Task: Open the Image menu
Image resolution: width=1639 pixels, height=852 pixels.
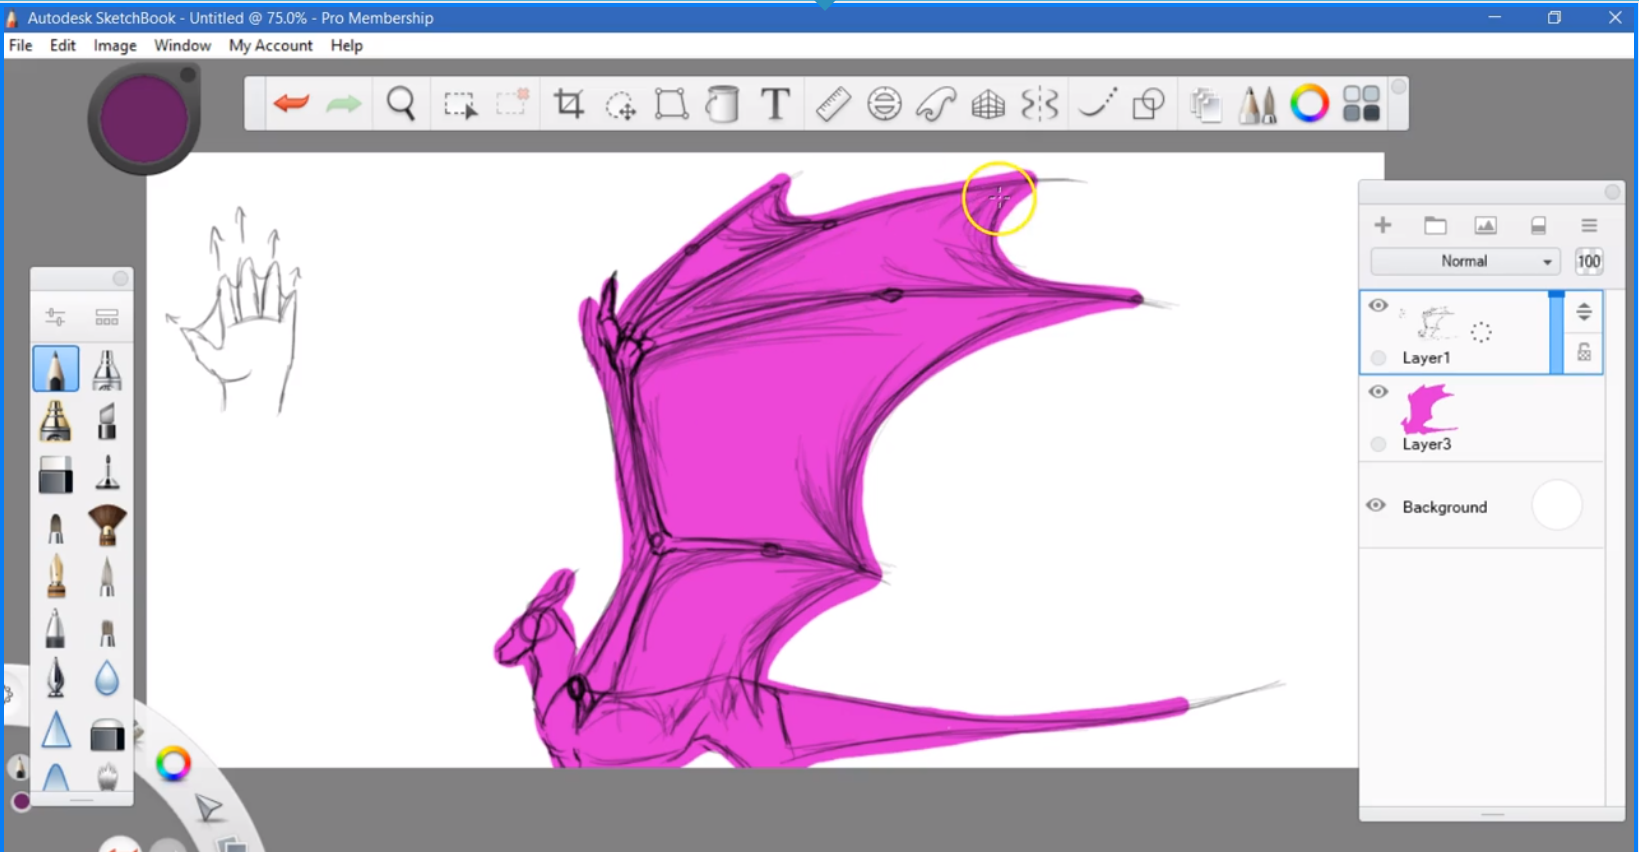Action: click(x=114, y=45)
